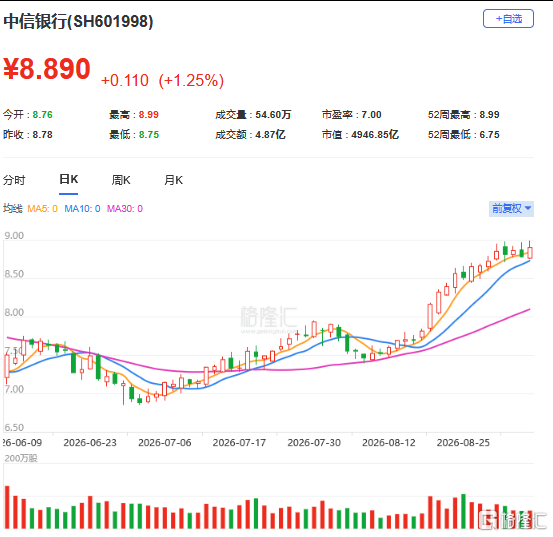Switch to the 分时 chart tab

(14, 180)
